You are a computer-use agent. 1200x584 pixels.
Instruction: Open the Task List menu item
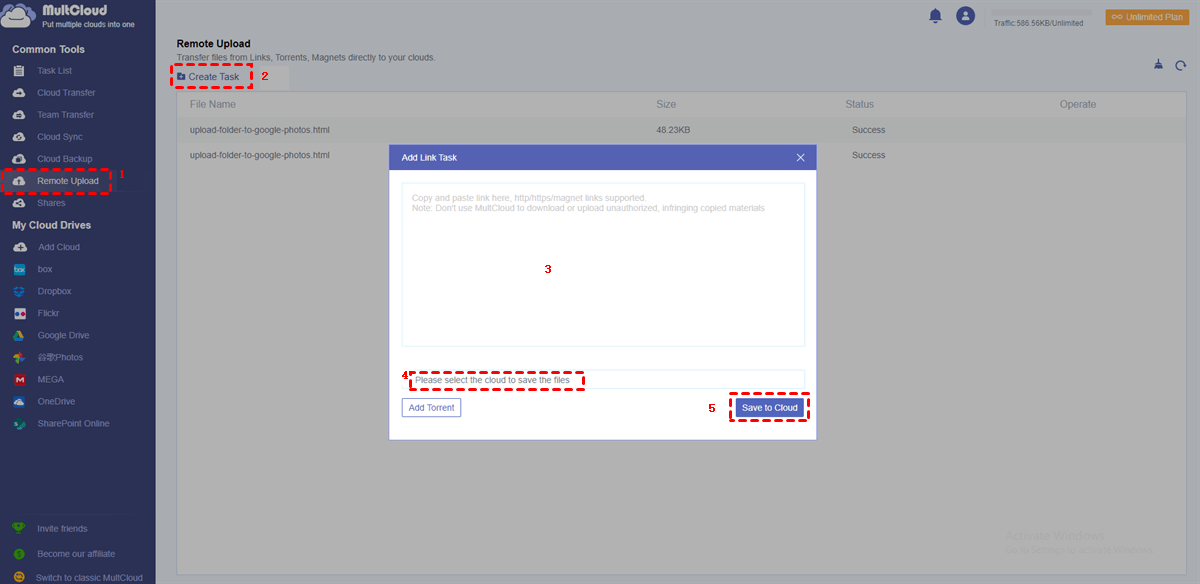click(55, 71)
